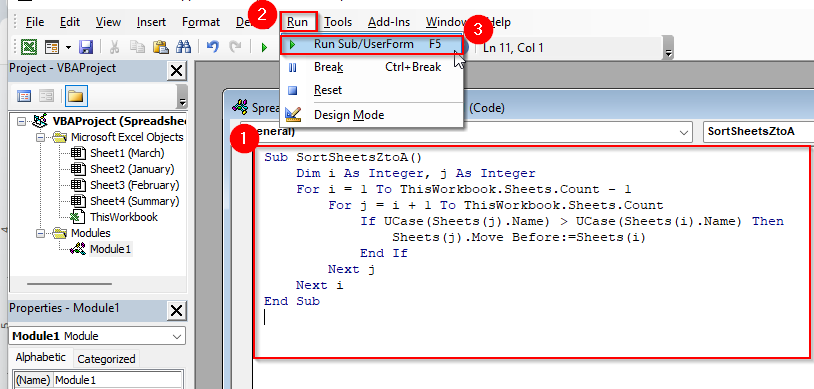The width and height of the screenshot is (814, 389).
Task: Collapse the VBAProject tree node
Action: [x=21, y=121]
